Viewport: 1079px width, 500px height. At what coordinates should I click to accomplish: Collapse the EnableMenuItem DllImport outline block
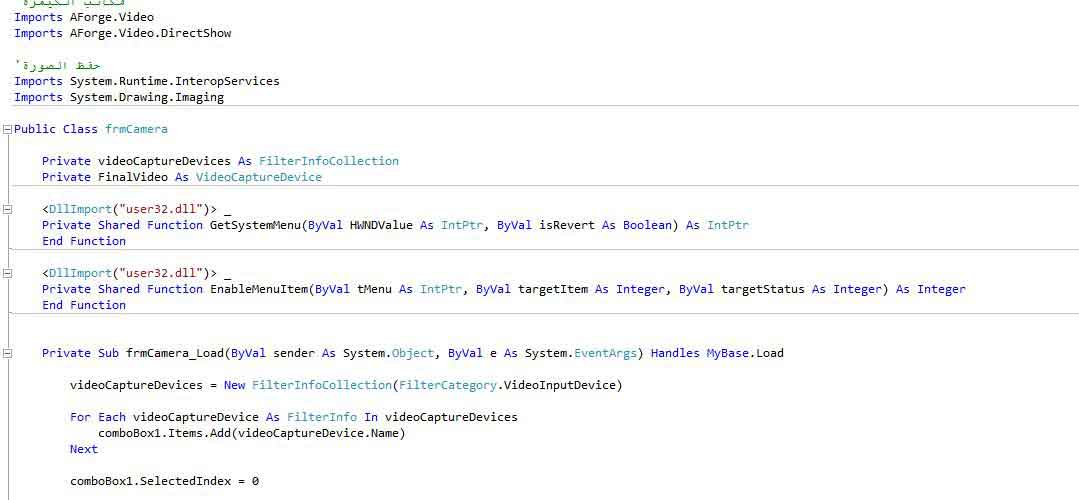pos(8,273)
